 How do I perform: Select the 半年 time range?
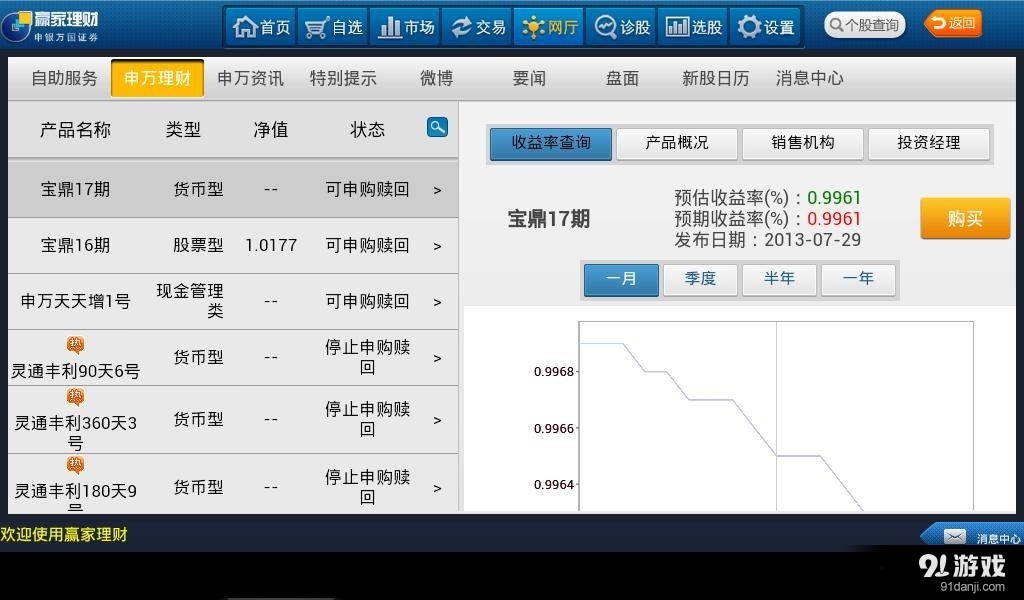coord(779,280)
